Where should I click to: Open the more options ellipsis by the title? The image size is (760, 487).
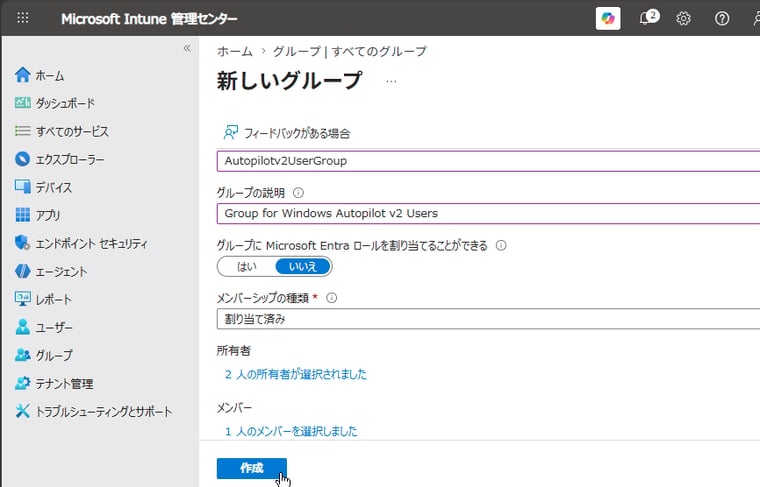point(391,81)
